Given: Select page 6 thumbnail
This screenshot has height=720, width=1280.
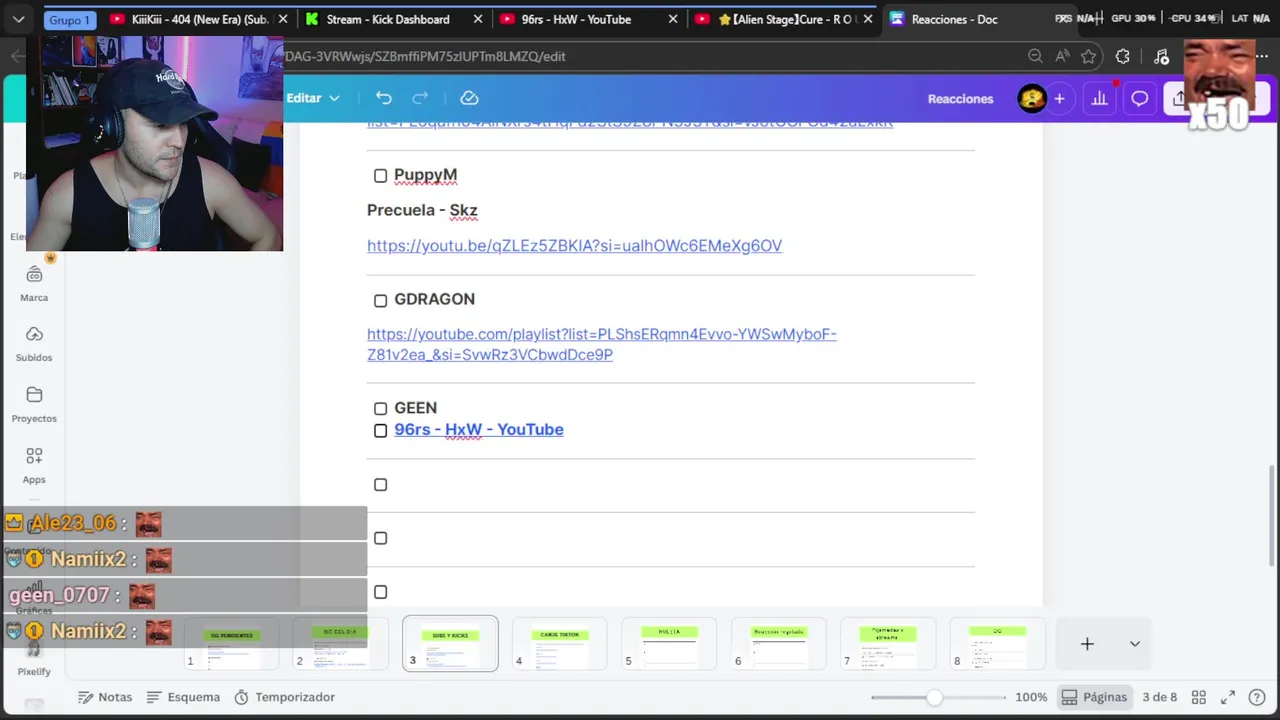Looking at the screenshot, I should click(779, 644).
